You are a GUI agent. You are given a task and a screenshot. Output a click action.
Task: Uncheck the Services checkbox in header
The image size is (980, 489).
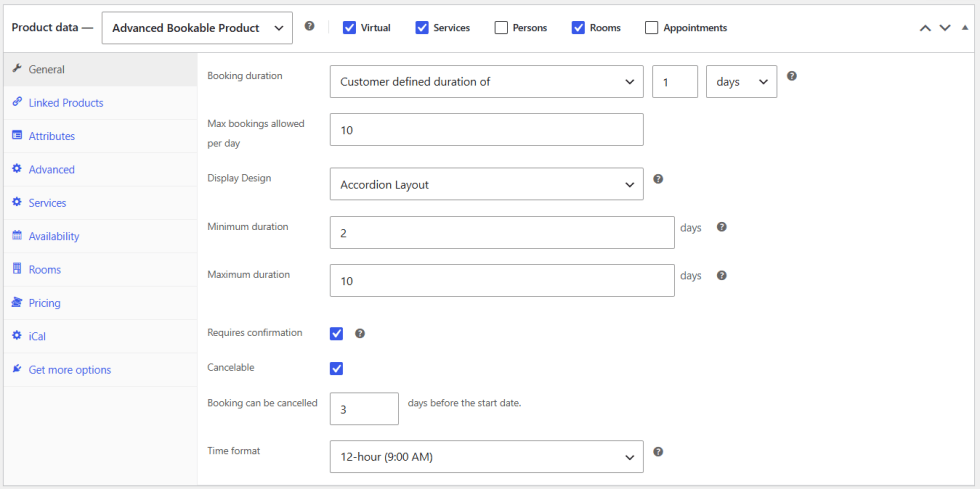(x=422, y=28)
